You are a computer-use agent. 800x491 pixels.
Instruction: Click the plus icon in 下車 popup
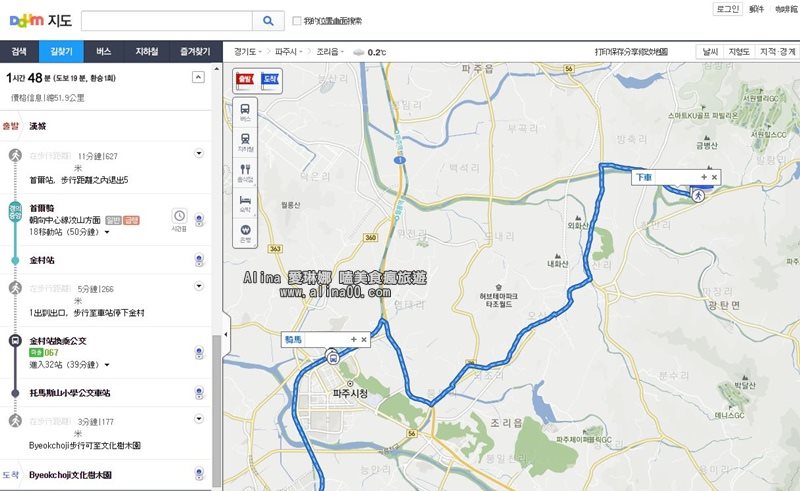pos(704,177)
